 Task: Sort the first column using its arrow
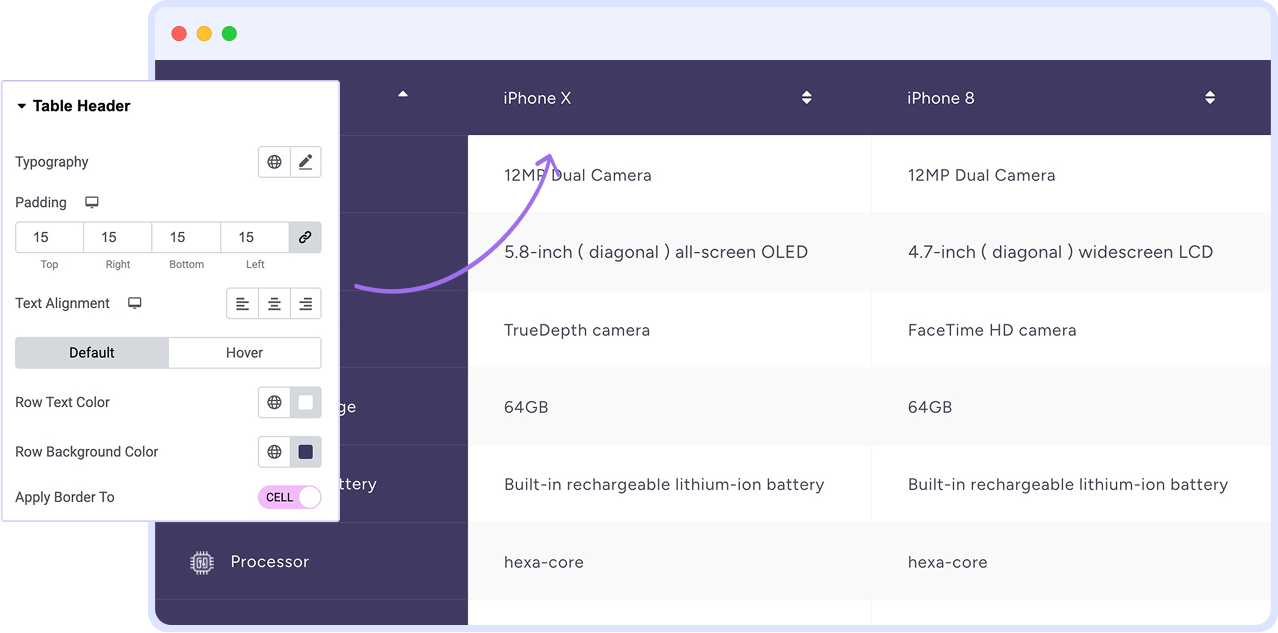click(x=403, y=95)
